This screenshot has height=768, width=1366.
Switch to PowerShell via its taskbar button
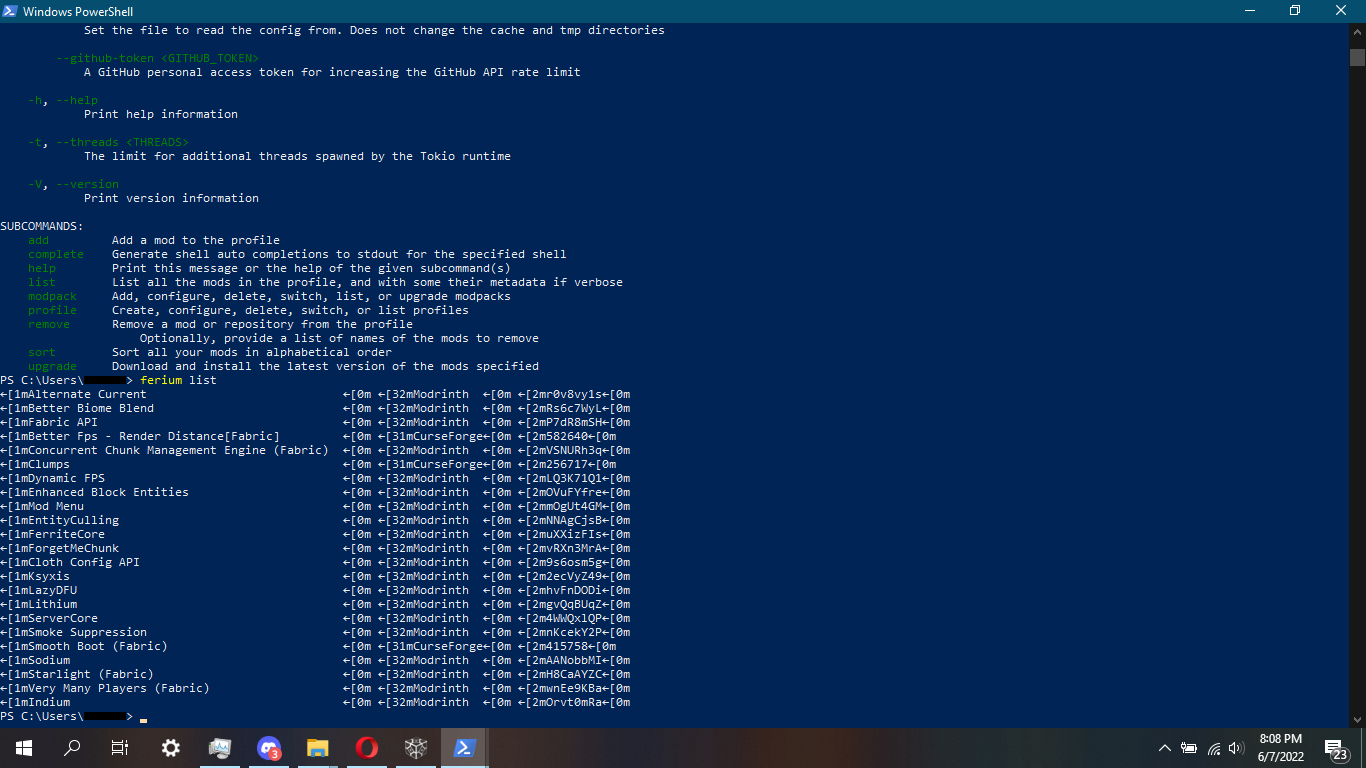464,747
